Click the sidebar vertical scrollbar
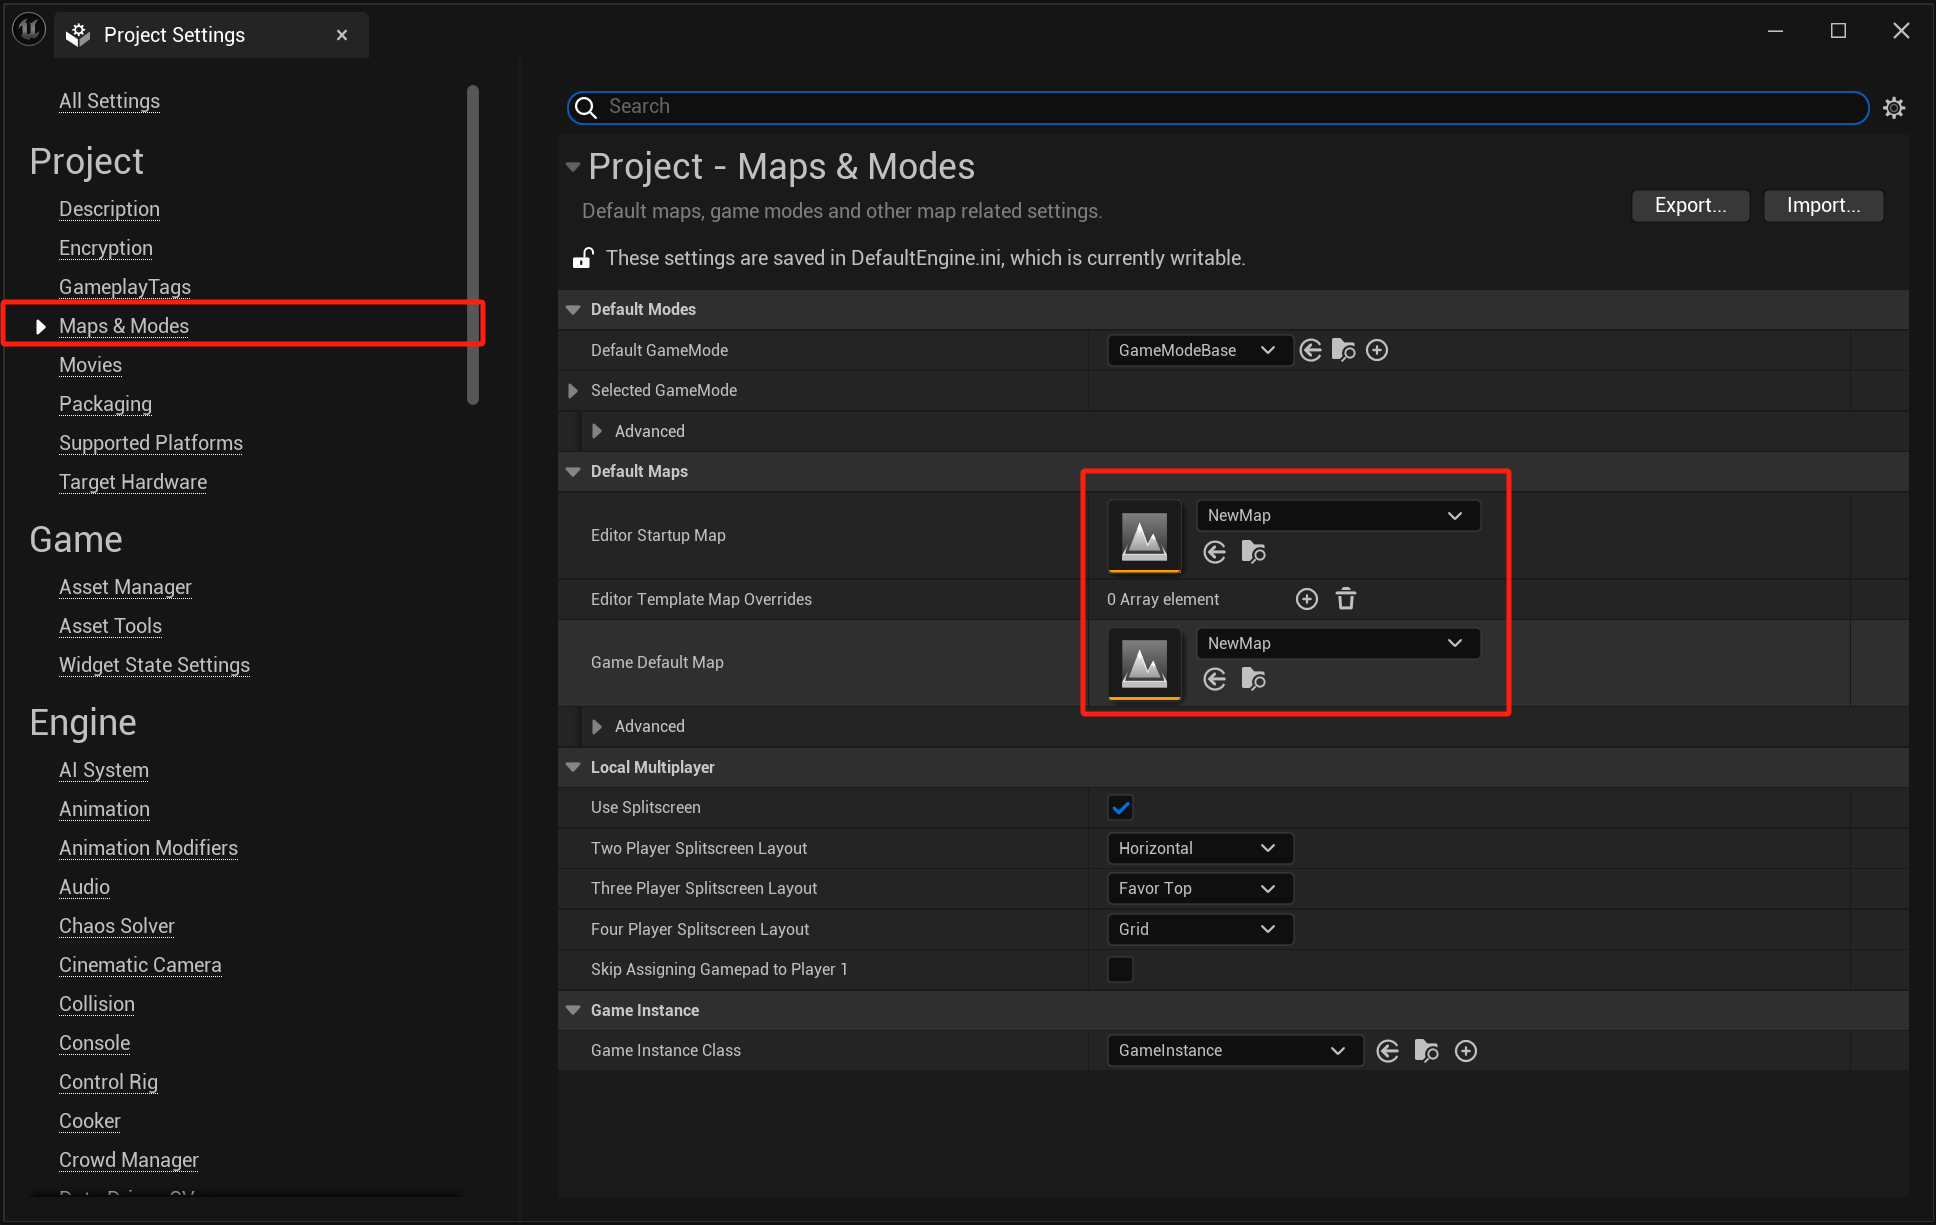Viewport: 1936px width, 1225px height. pyautogui.click(x=473, y=245)
